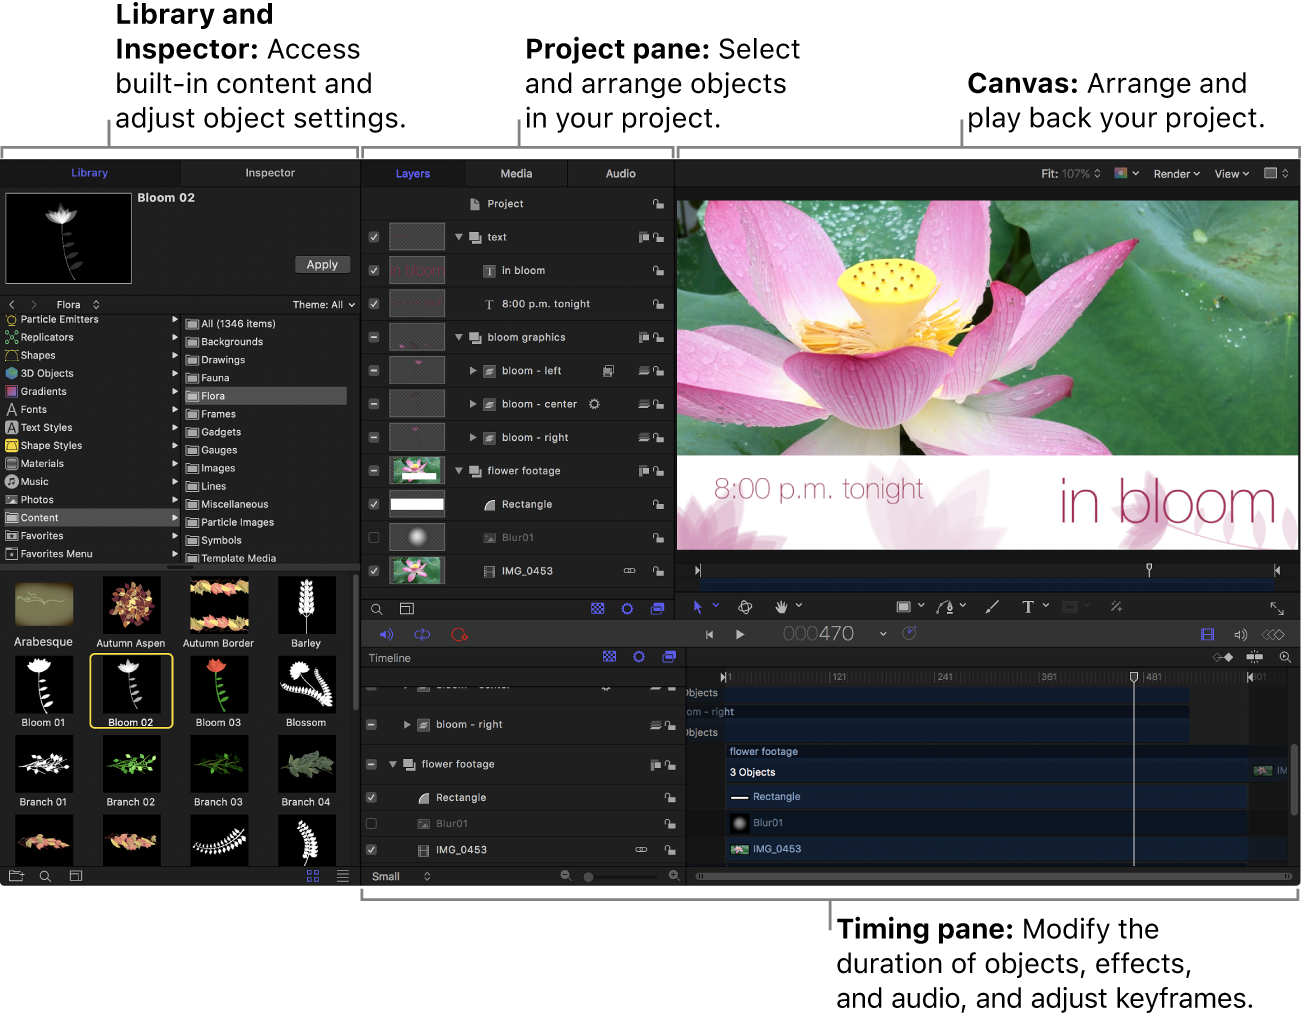This screenshot has height=1016, width=1304.
Task: Open the Render menu above the canvas
Action: (x=1176, y=173)
